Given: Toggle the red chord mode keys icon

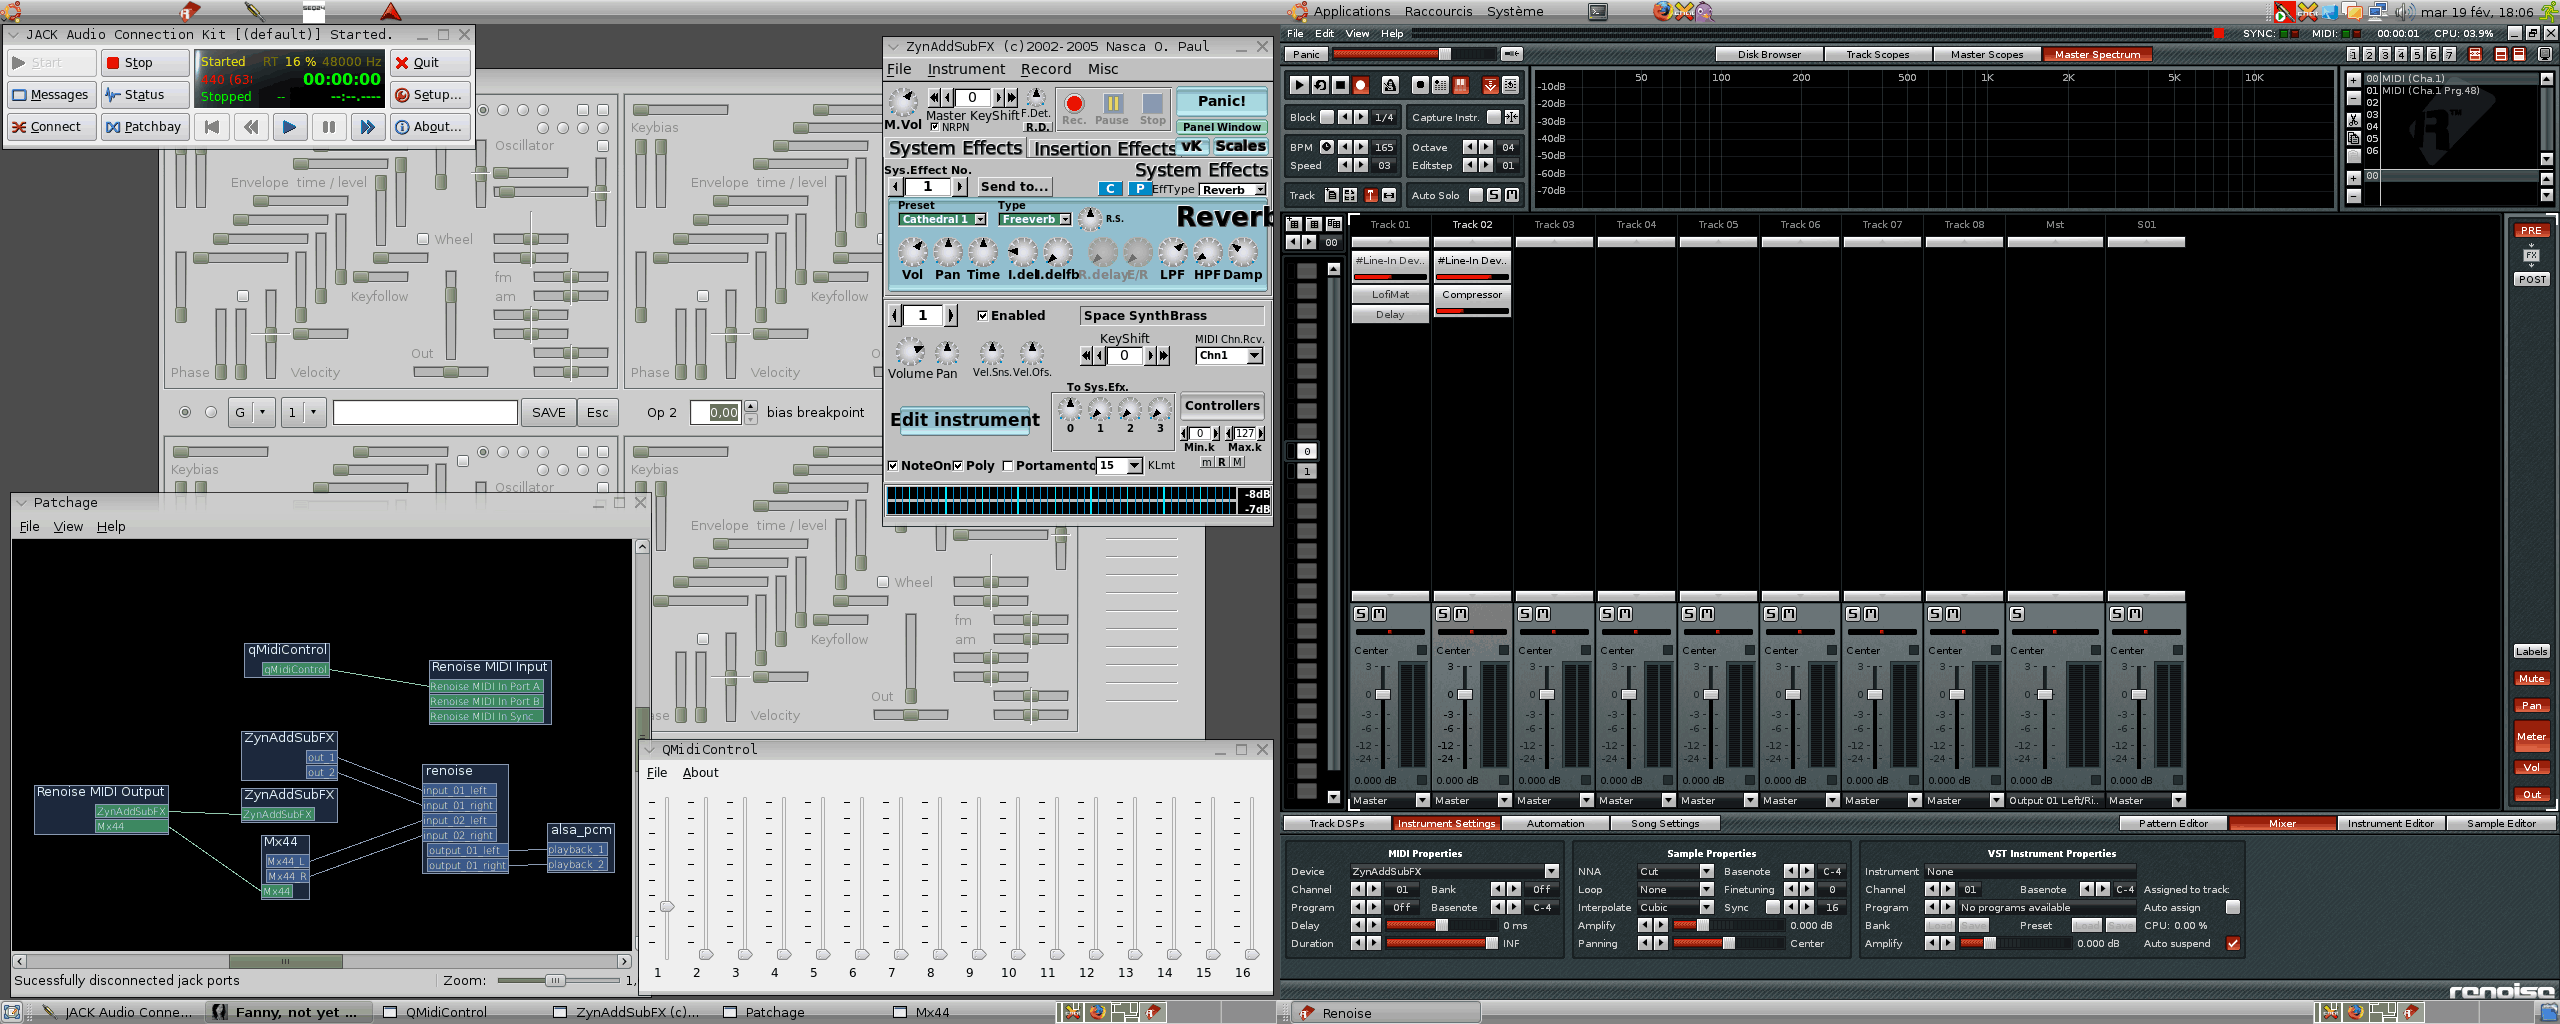Looking at the screenshot, I should 1461,85.
